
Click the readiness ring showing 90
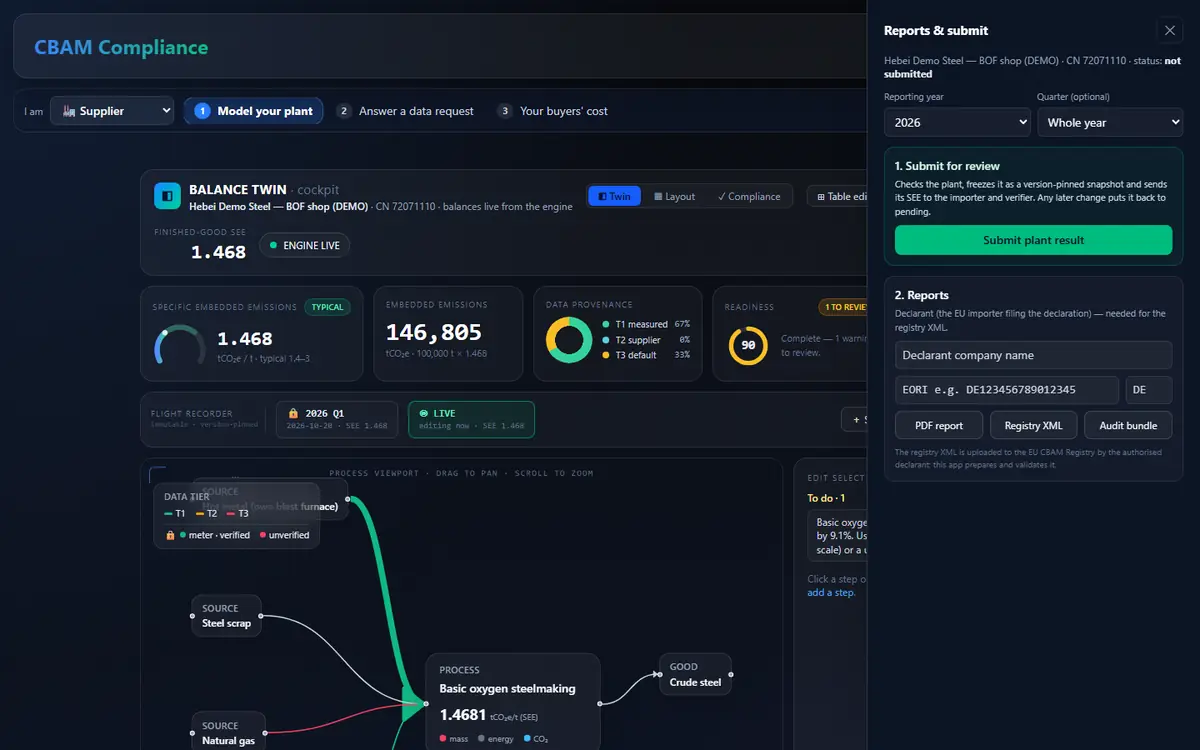point(748,345)
